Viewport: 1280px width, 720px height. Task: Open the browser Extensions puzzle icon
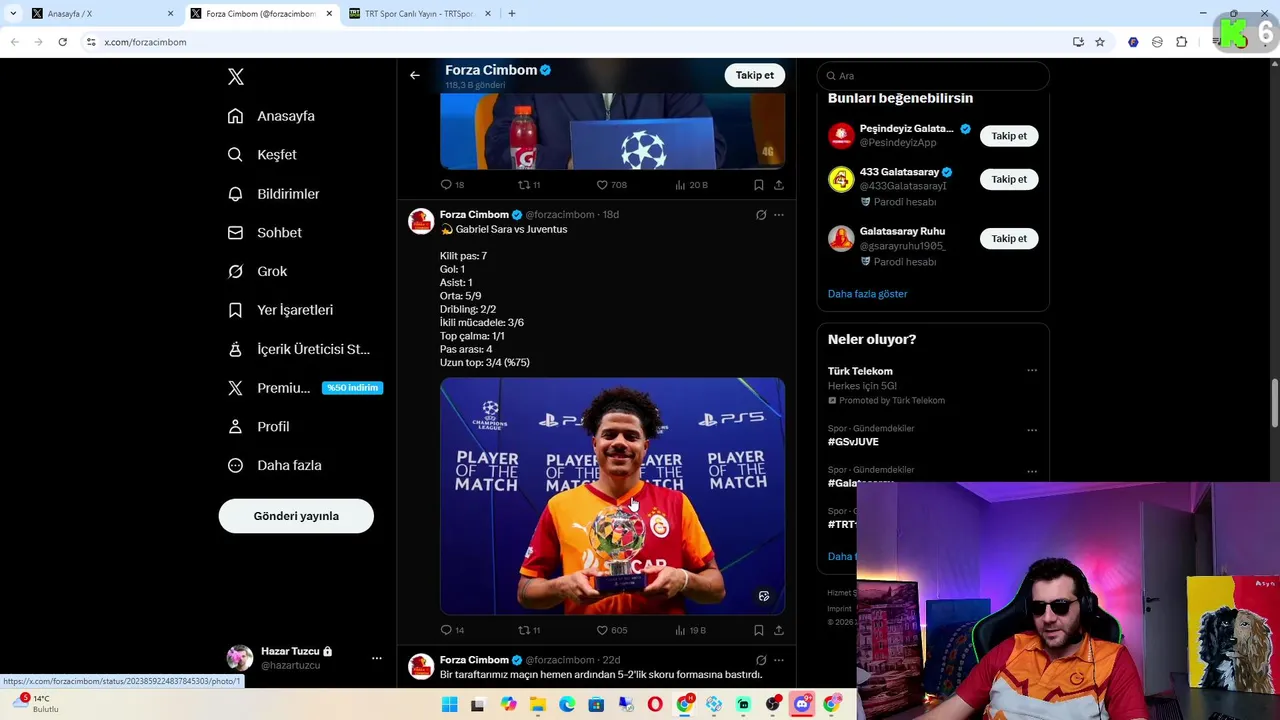(1181, 42)
